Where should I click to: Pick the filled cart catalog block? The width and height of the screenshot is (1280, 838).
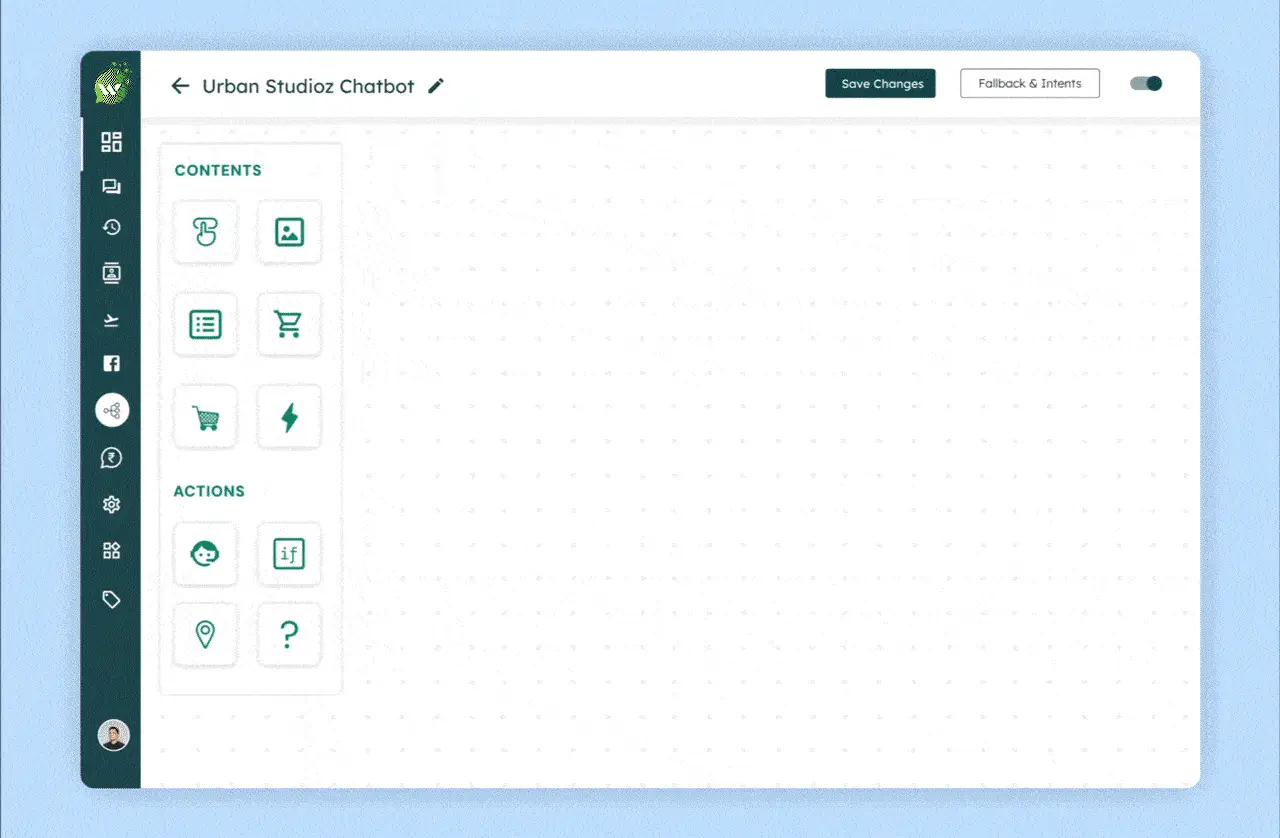pos(205,417)
